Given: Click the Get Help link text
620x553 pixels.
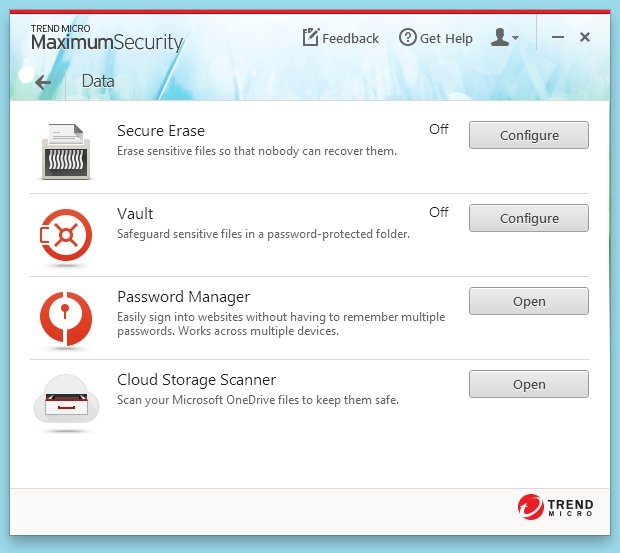Looking at the screenshot, I should 446,38.
